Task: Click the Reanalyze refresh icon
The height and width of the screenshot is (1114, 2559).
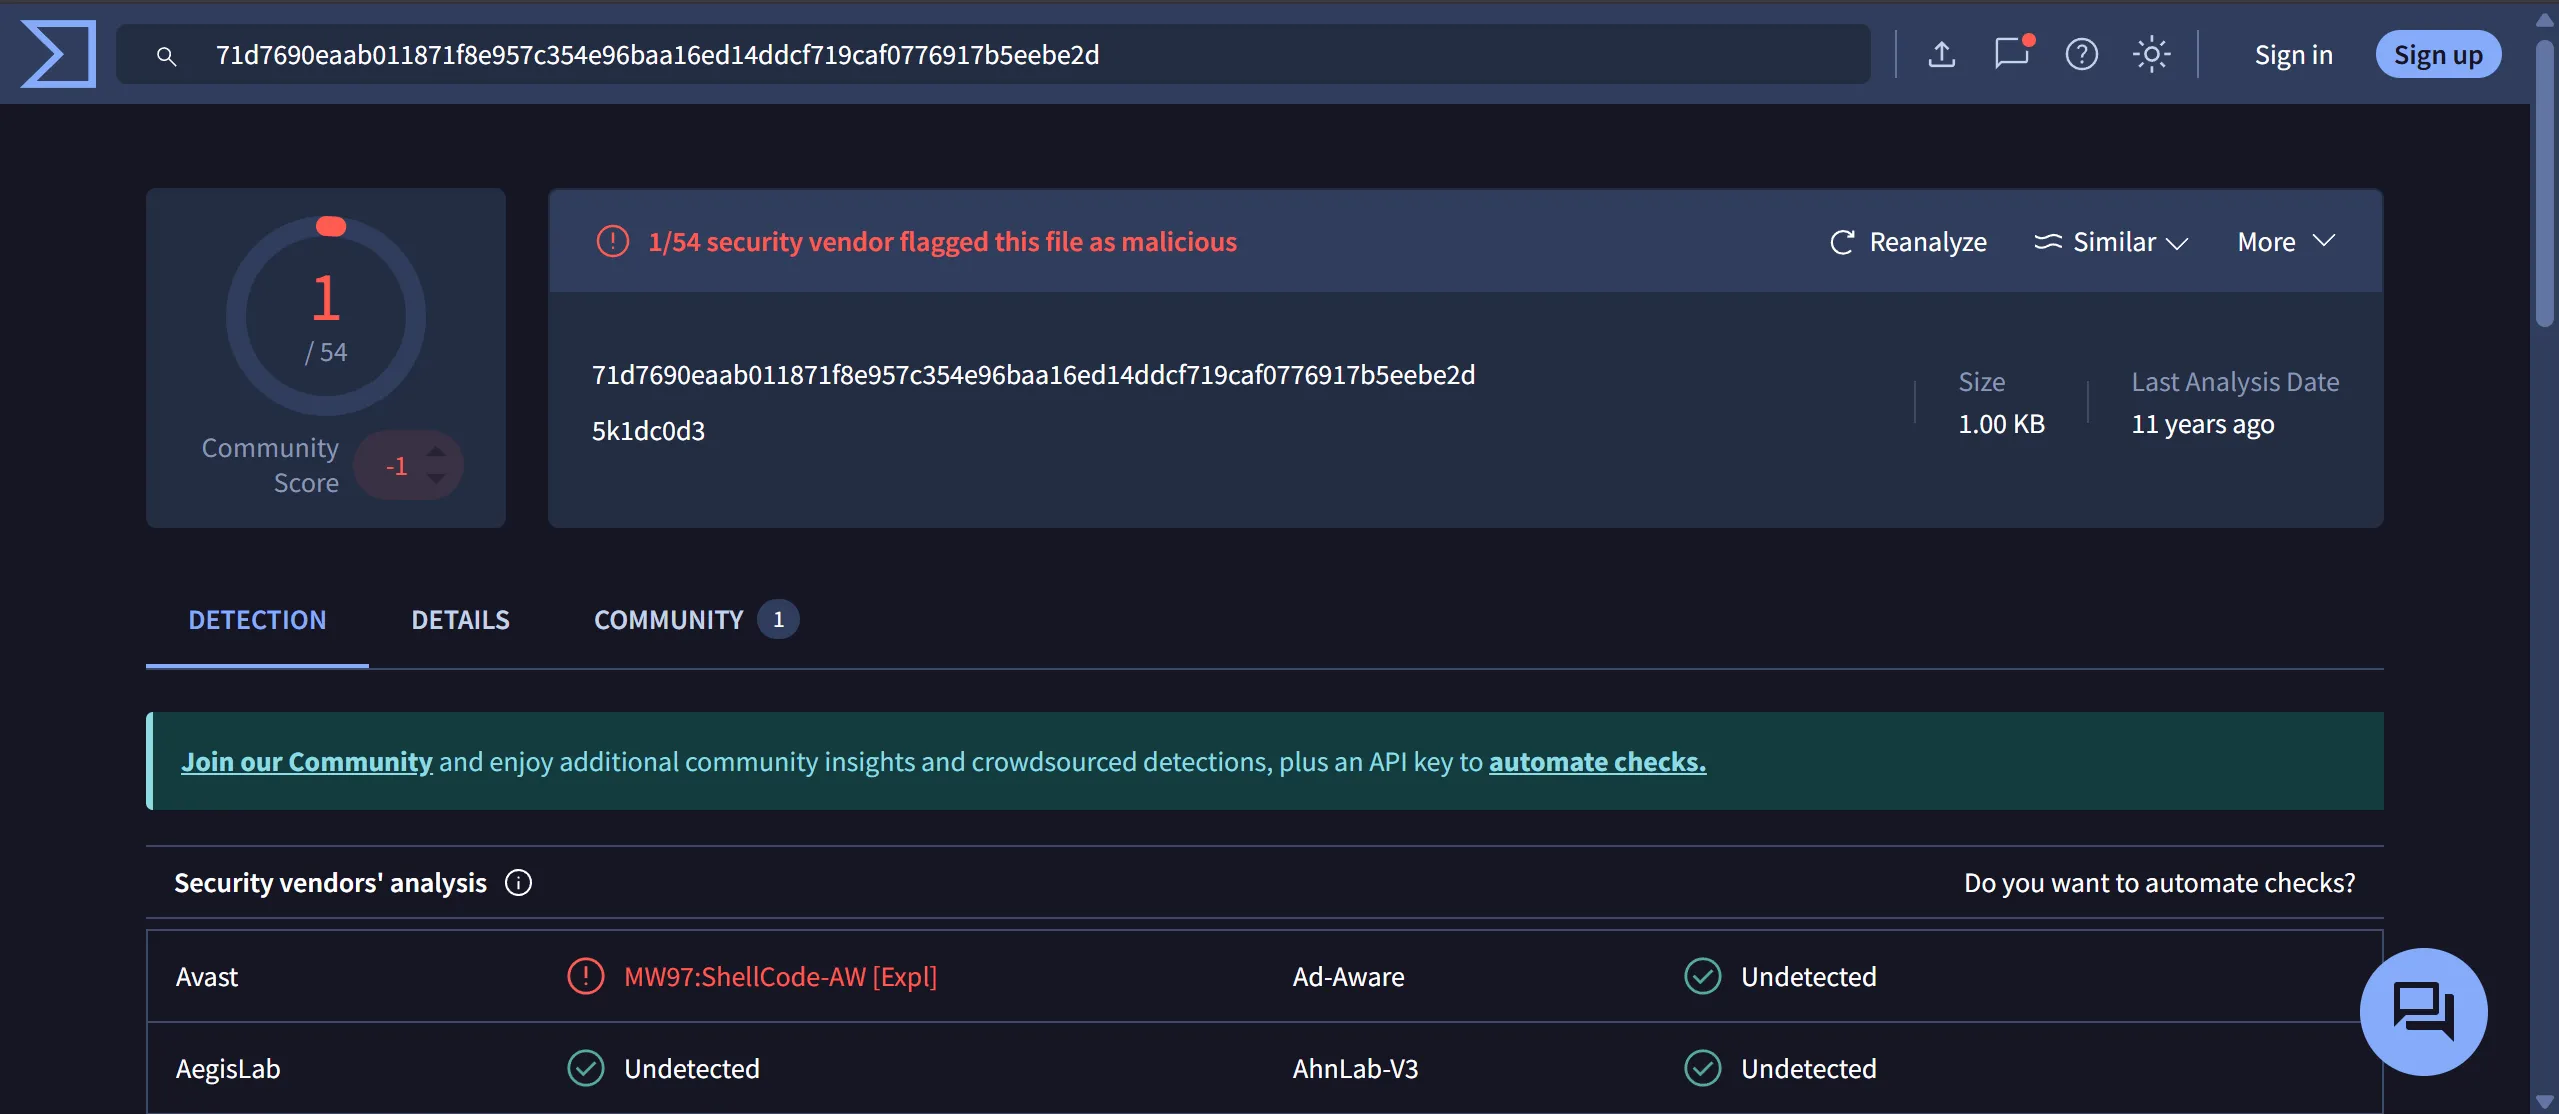Action: coord(1842,242)
